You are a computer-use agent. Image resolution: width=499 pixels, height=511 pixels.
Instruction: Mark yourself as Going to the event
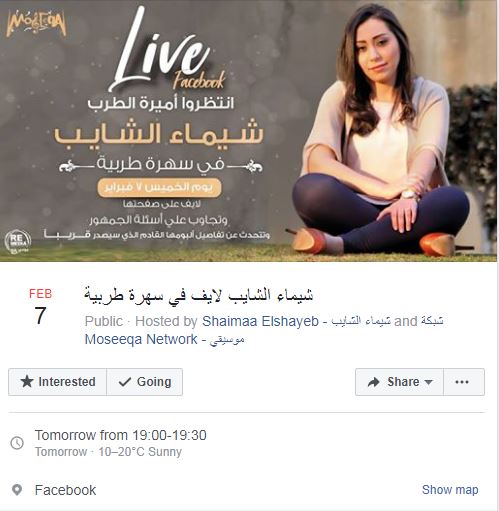coord(144,382)
